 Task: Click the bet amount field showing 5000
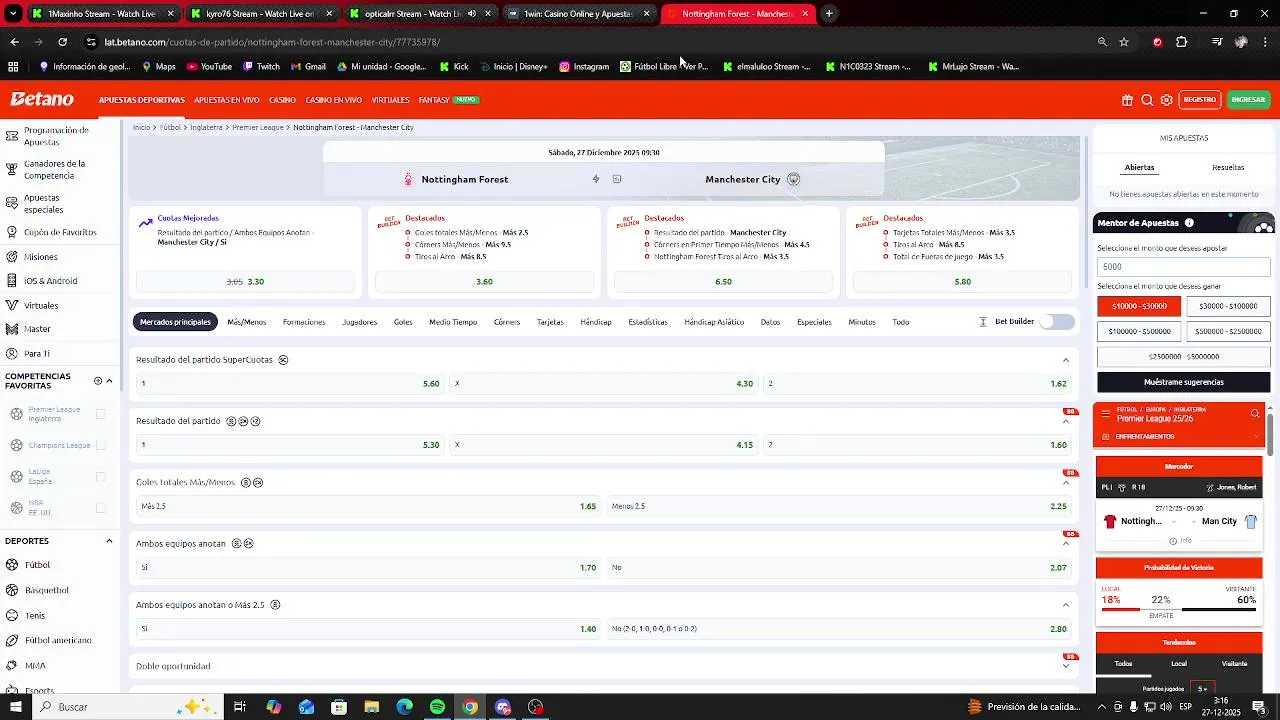(1184, 267)
